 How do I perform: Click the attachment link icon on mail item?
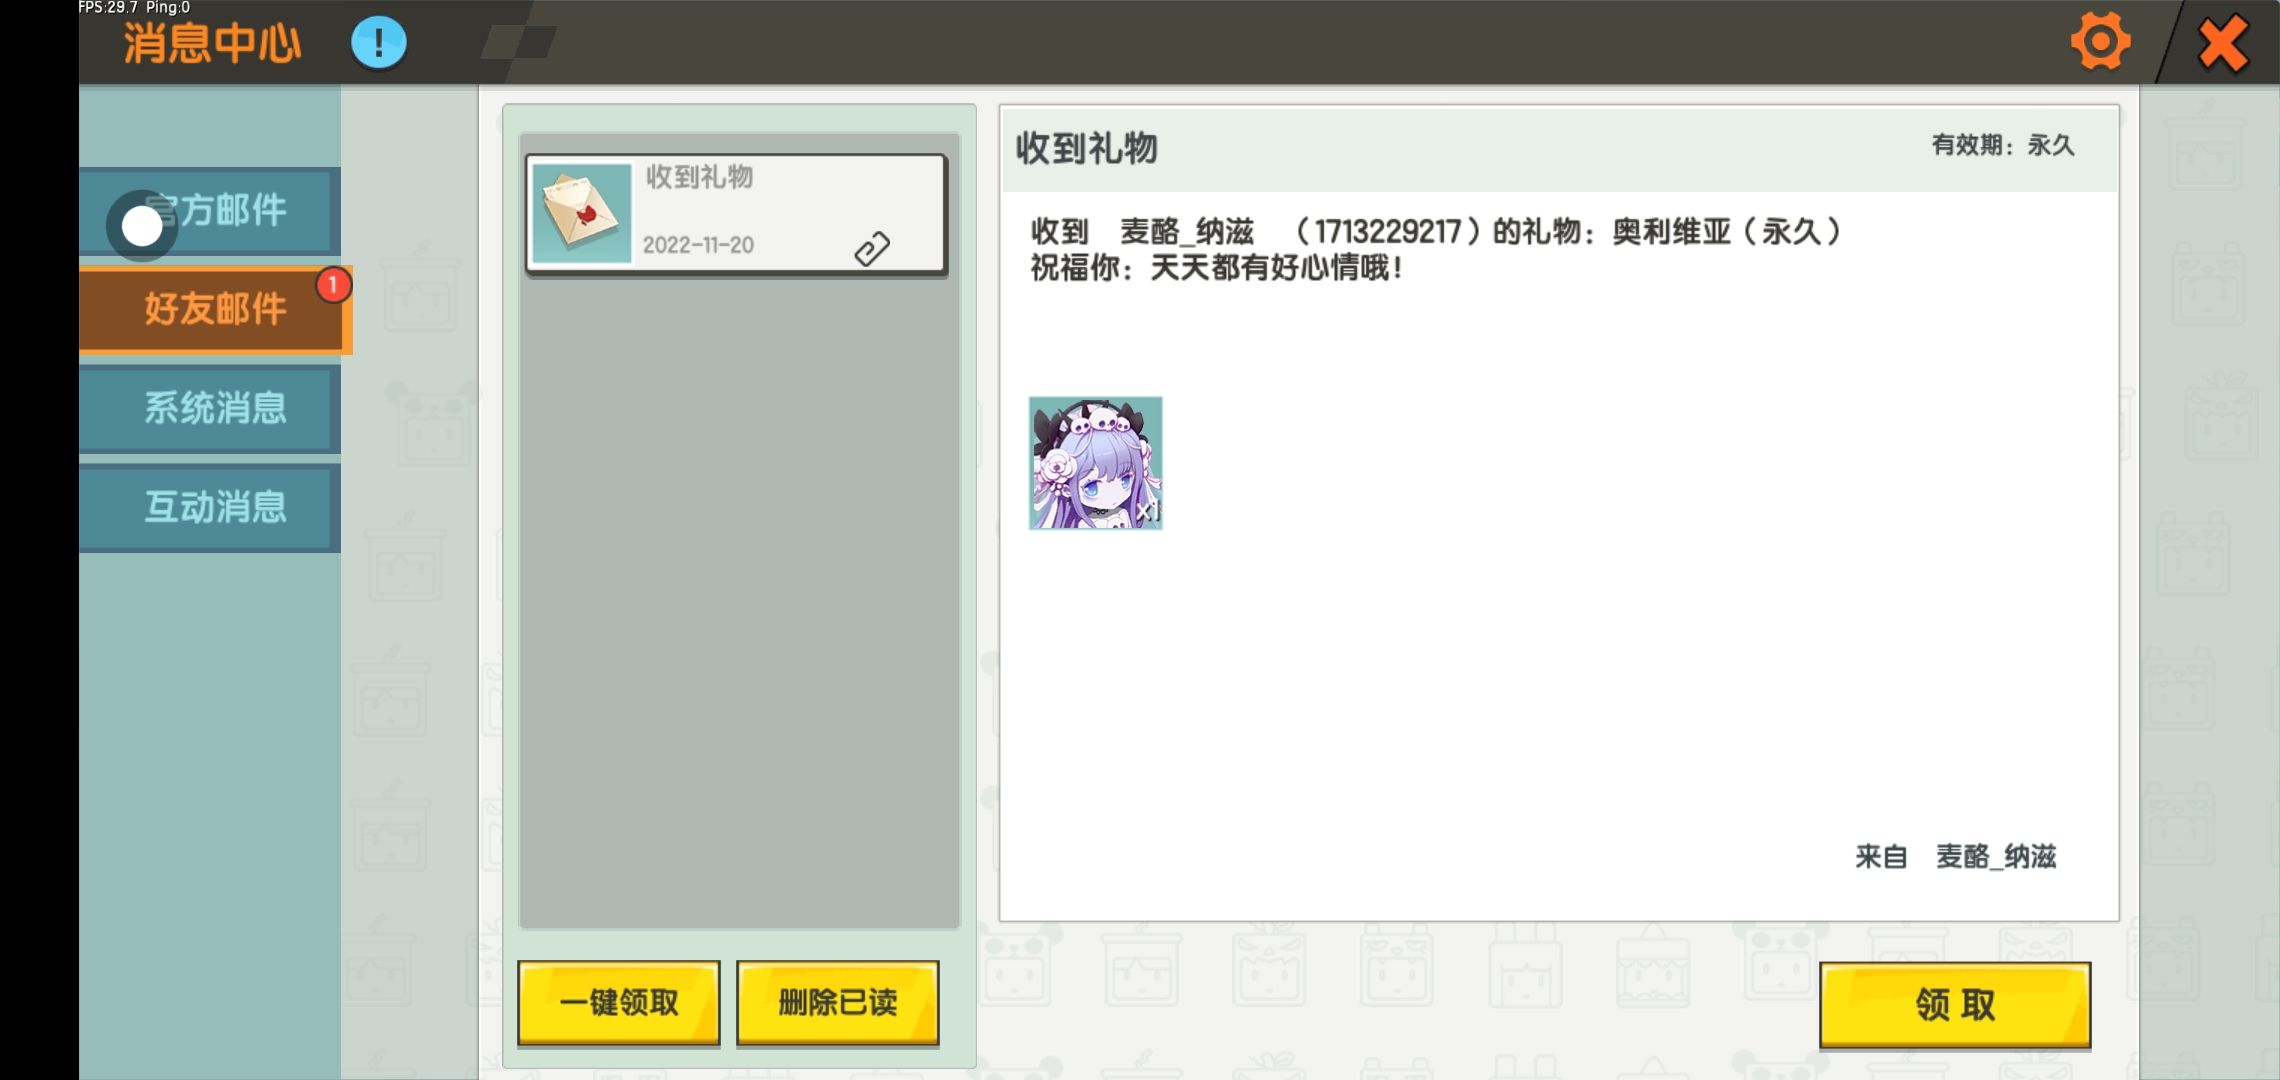click(872, 248)
